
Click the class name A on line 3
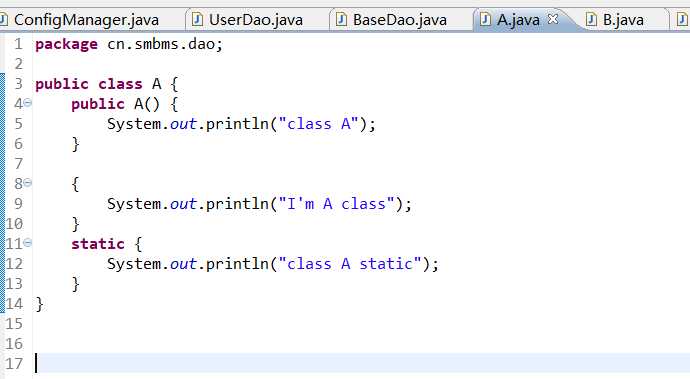coord(157,84)
